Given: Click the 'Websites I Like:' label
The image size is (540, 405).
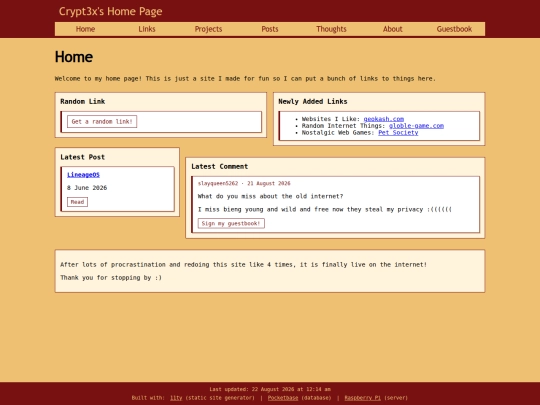Looking at the screenshot, I should [331, 119].
